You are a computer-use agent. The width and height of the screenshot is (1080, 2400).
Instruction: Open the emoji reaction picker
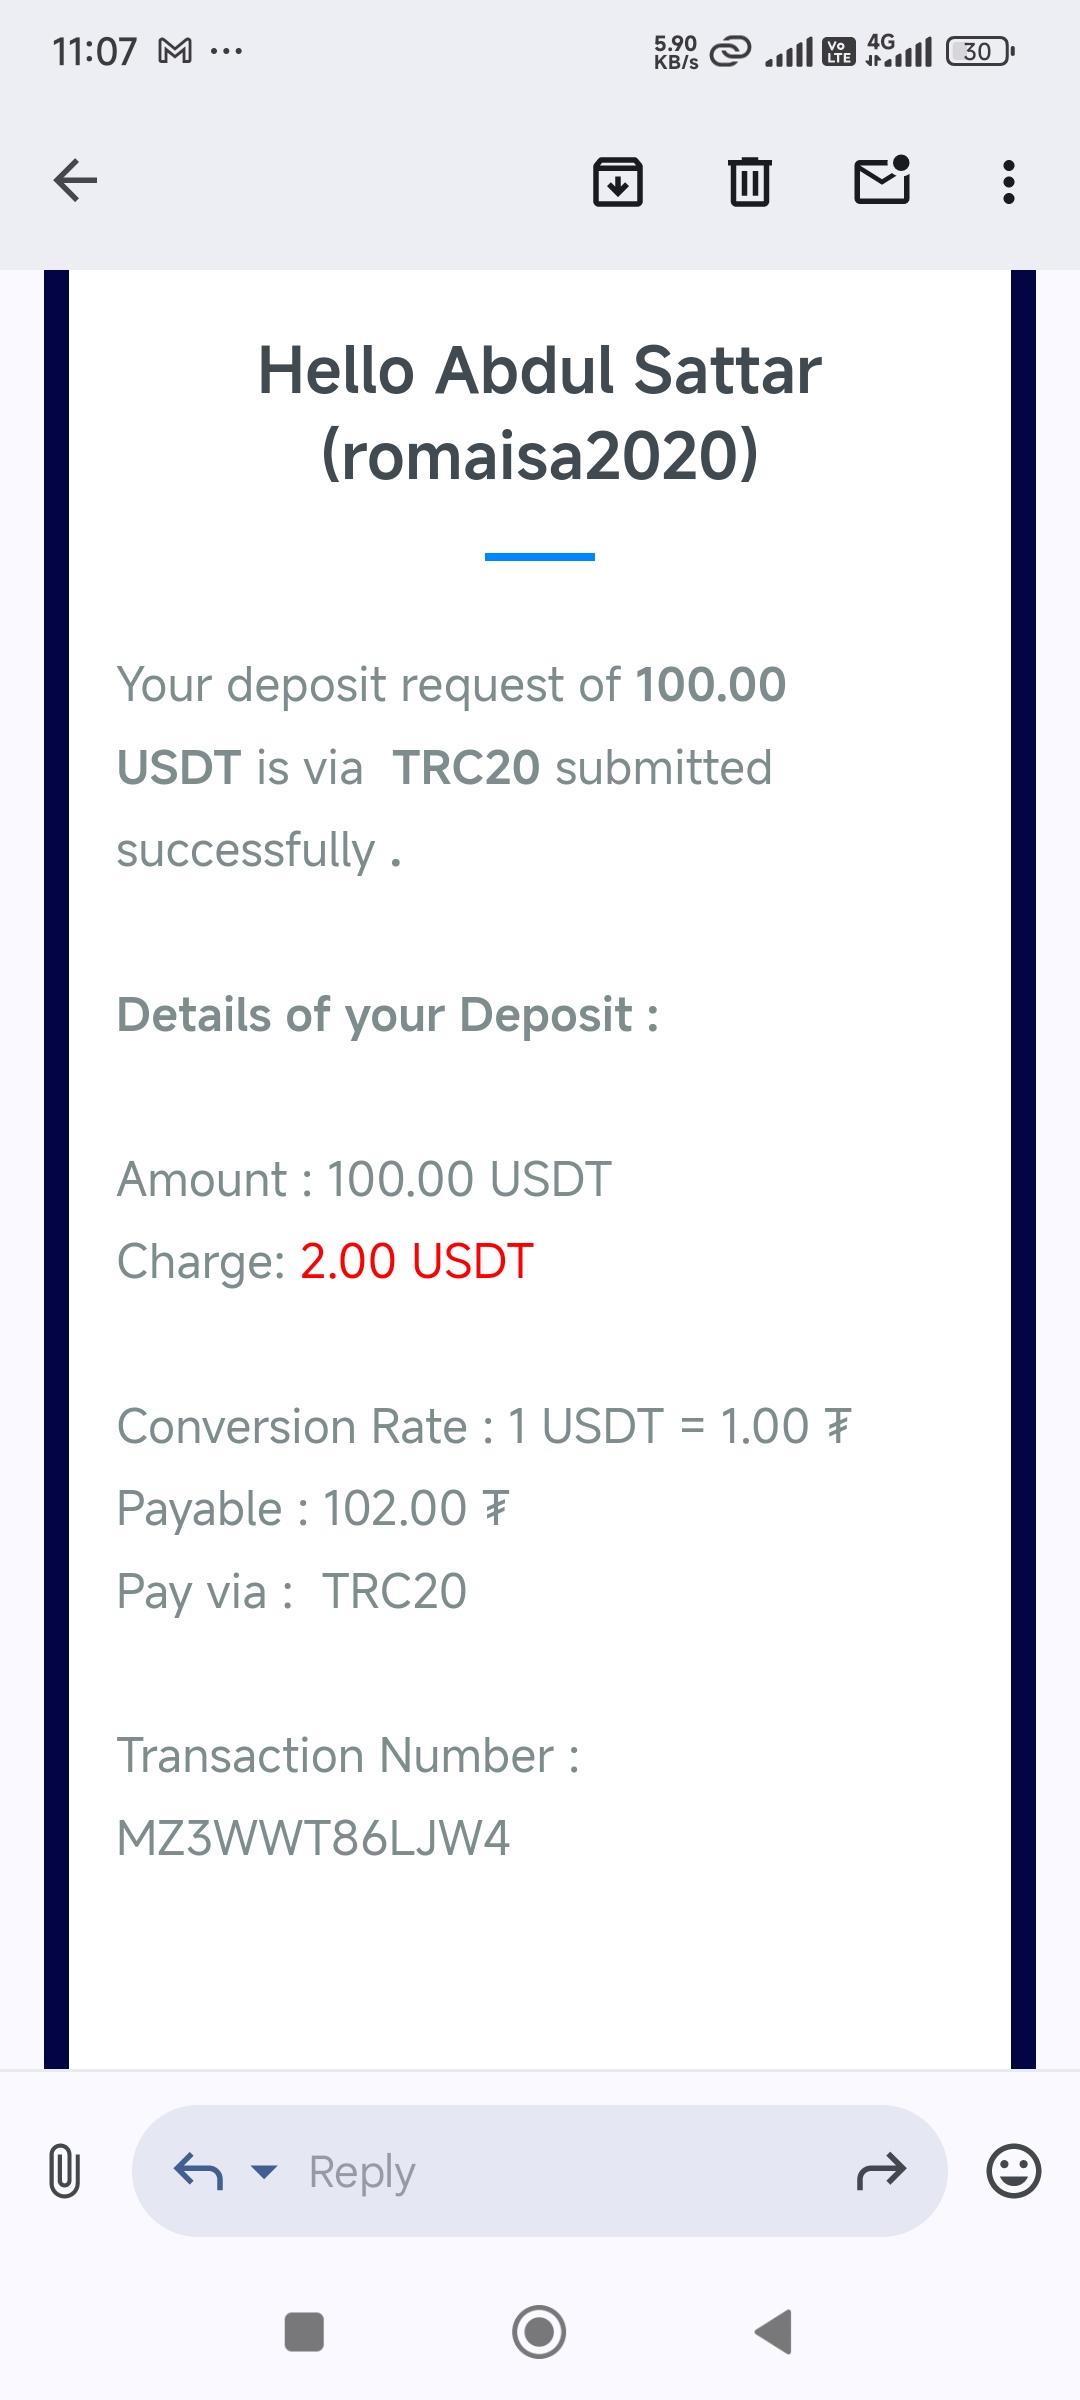pyautogui.click(x=1013, y=2171)
